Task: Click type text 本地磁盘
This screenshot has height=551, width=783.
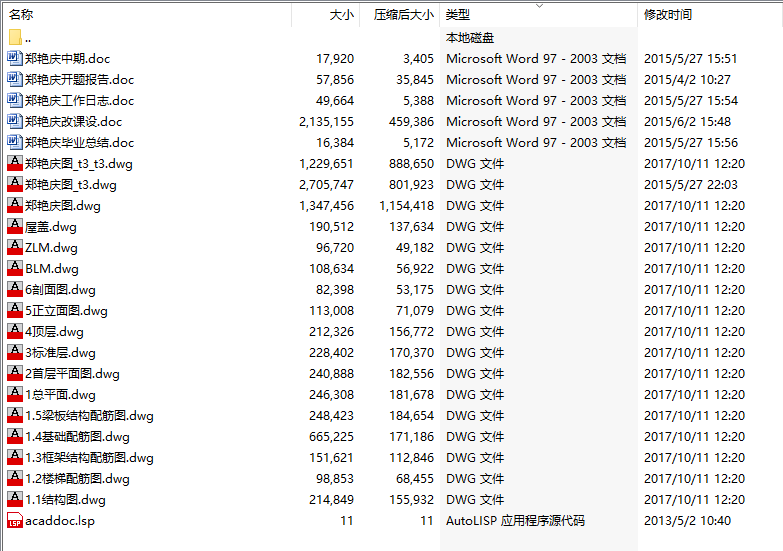Action: [470, 38]
